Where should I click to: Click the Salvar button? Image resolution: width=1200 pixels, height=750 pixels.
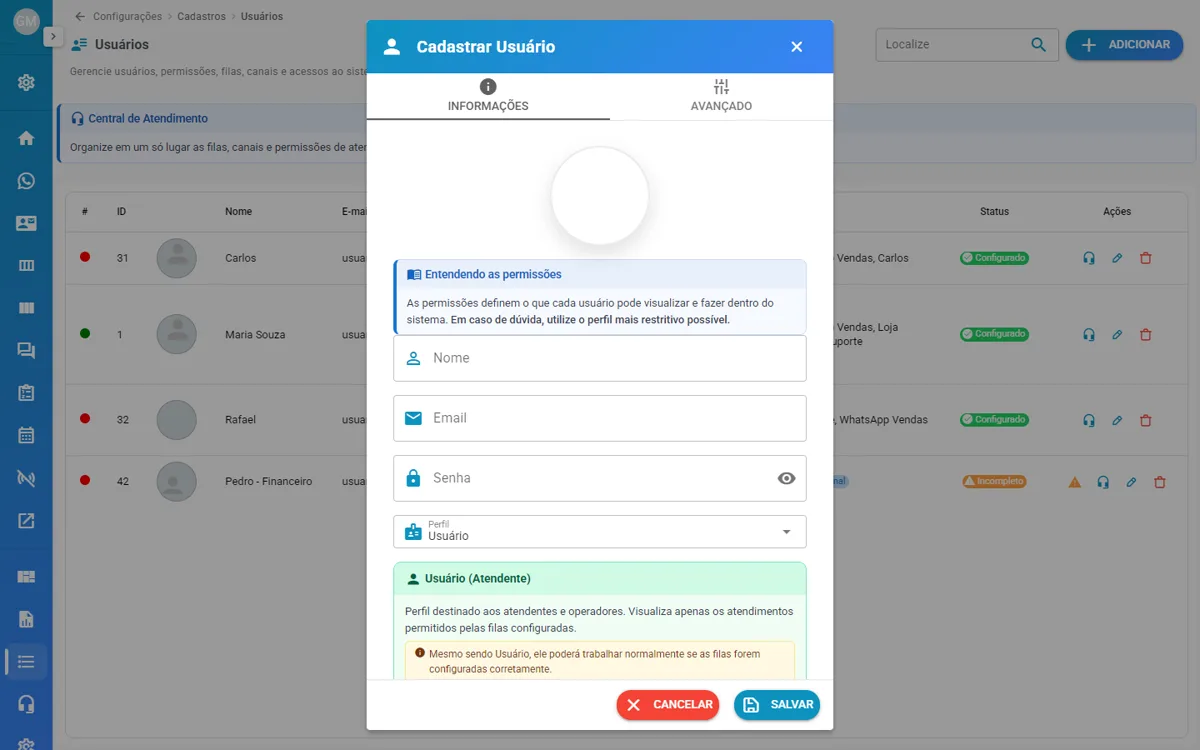click(777, 705)
